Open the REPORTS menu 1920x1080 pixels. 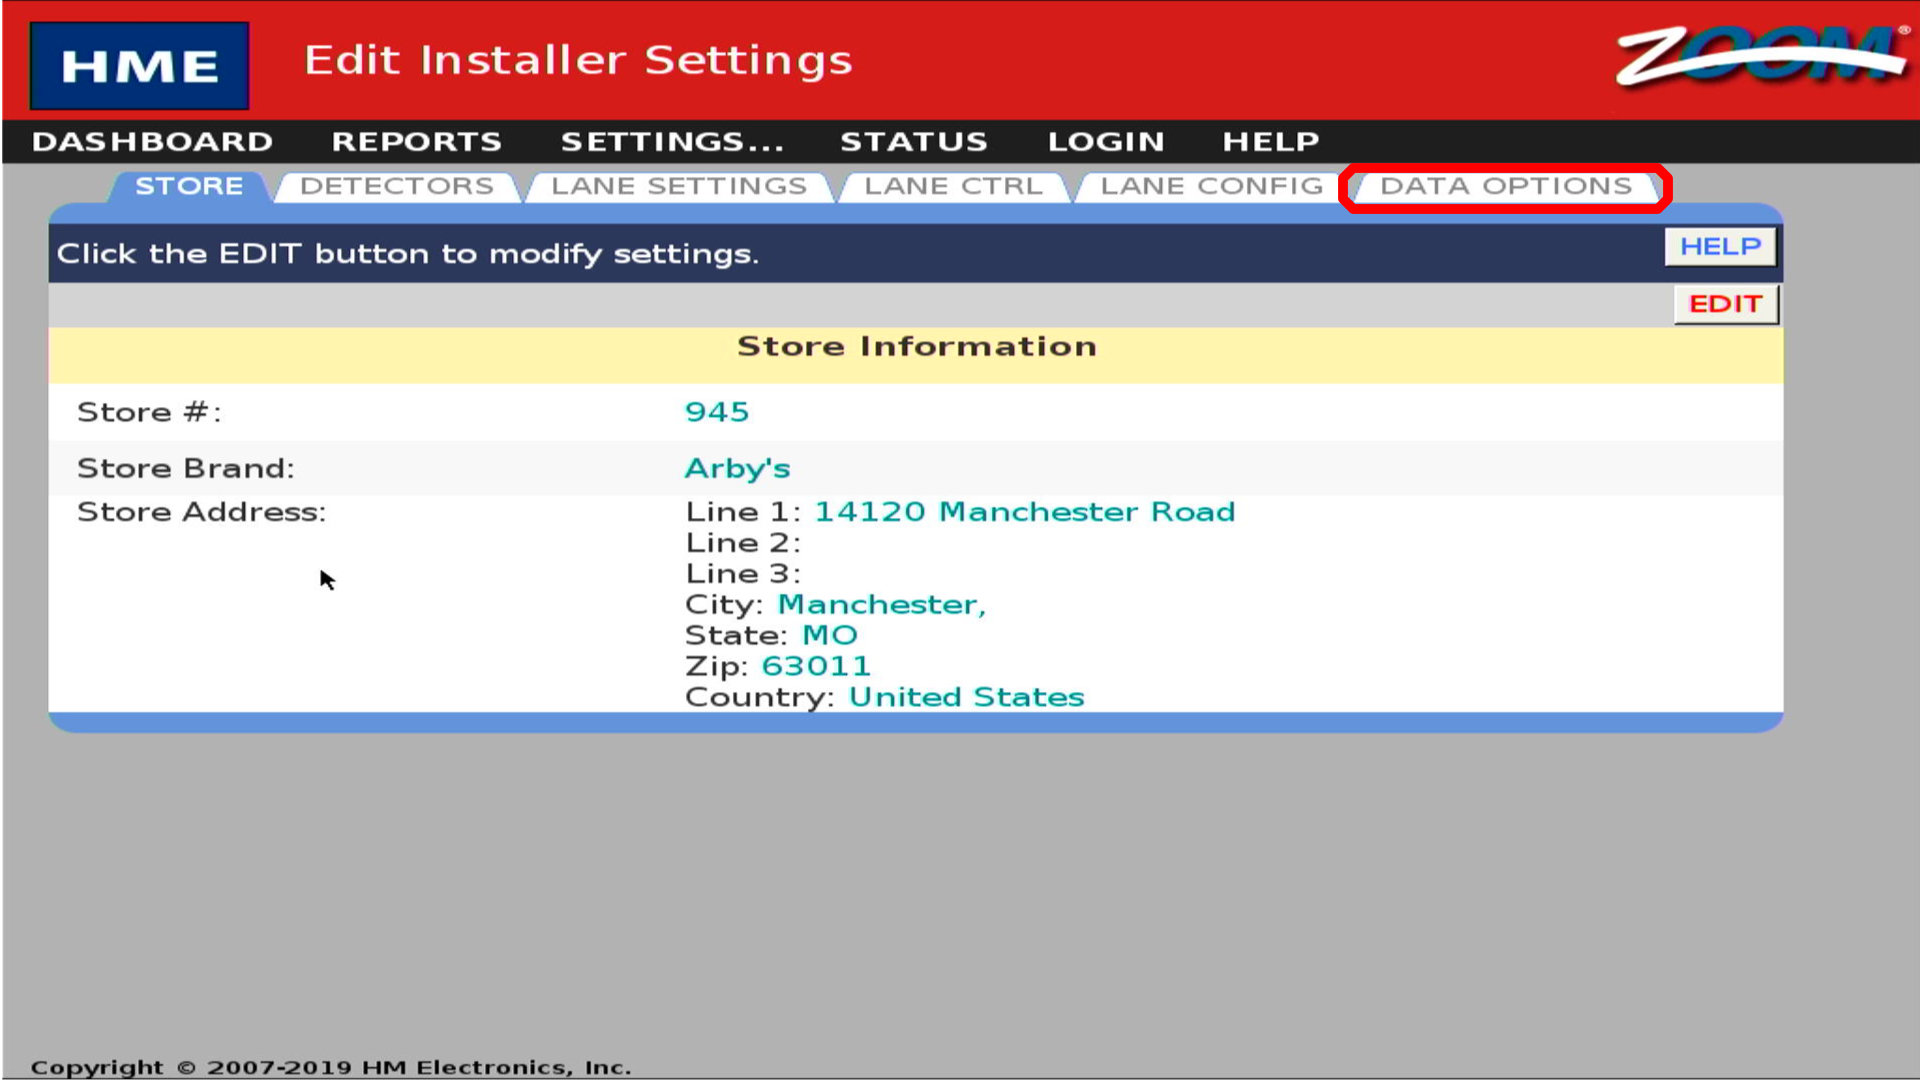(x=416, y=141)
